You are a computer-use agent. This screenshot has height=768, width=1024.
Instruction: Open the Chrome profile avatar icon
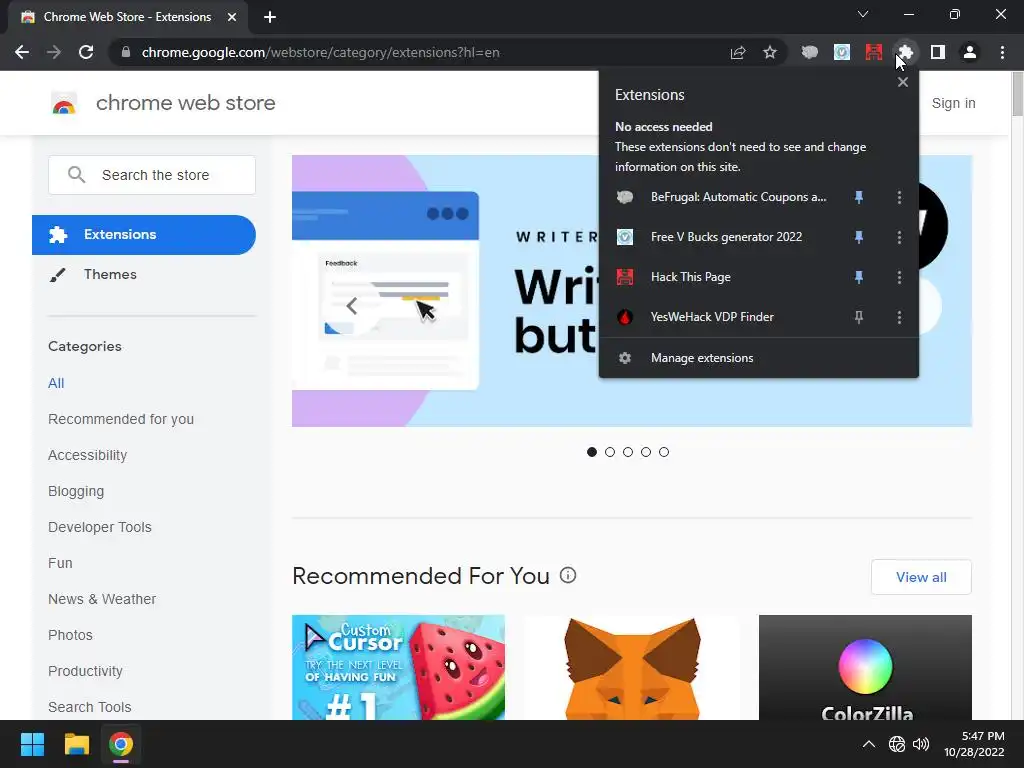coord(970,52)
